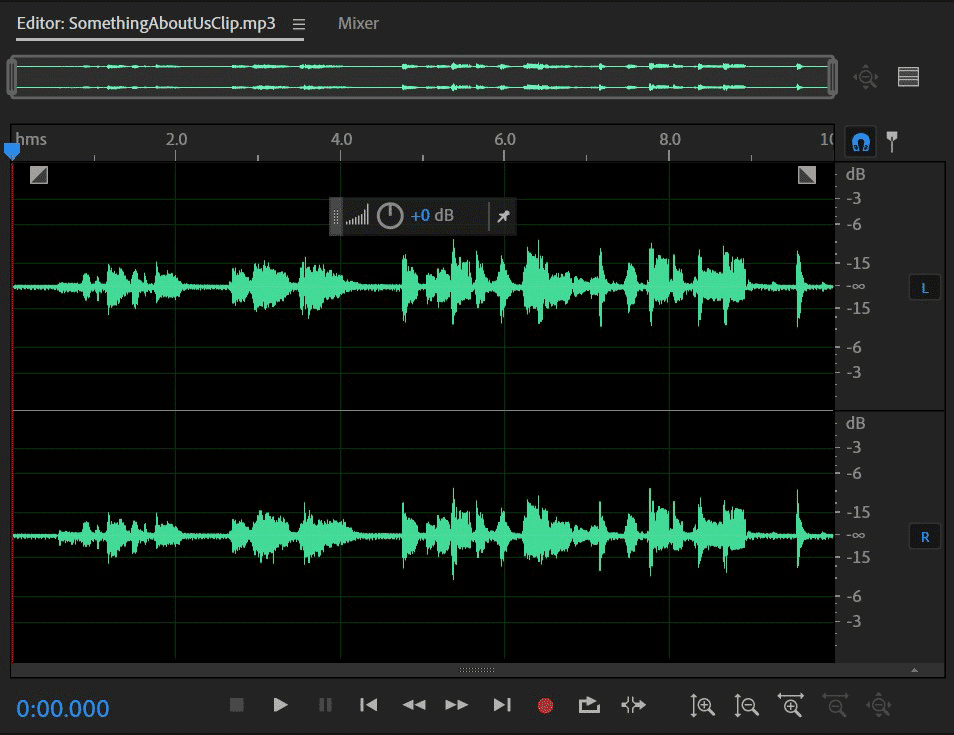Switch to the Mixer tab
Screen dimensions: 954x735
tap(358, 24)
